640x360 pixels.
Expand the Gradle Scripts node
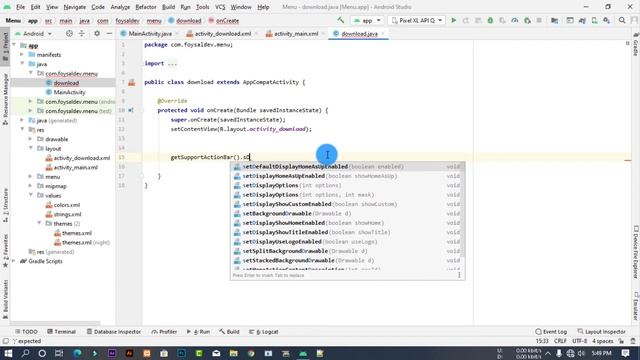pos(15,261)
